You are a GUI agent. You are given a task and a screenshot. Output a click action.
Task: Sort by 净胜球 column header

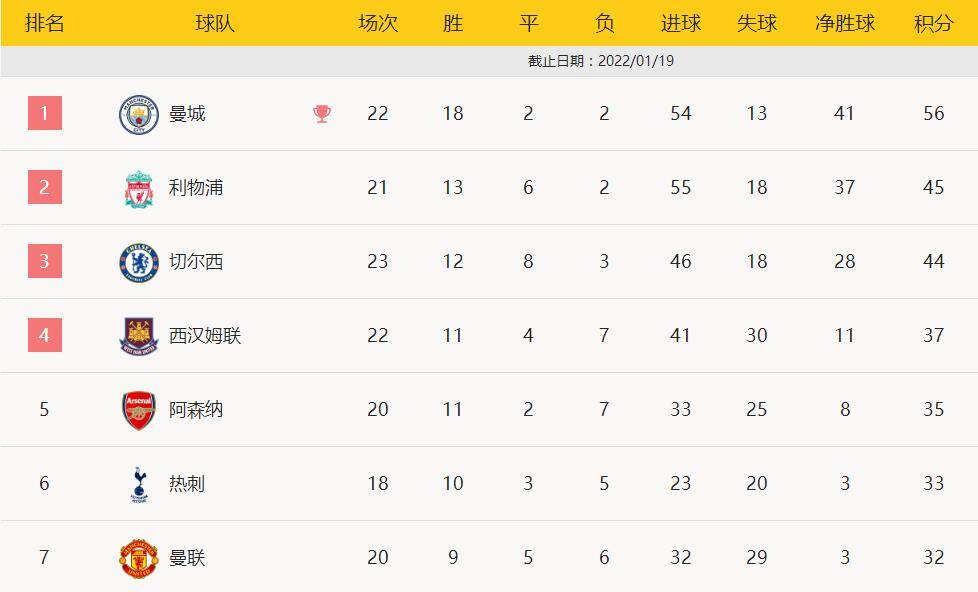click(845, 23)
